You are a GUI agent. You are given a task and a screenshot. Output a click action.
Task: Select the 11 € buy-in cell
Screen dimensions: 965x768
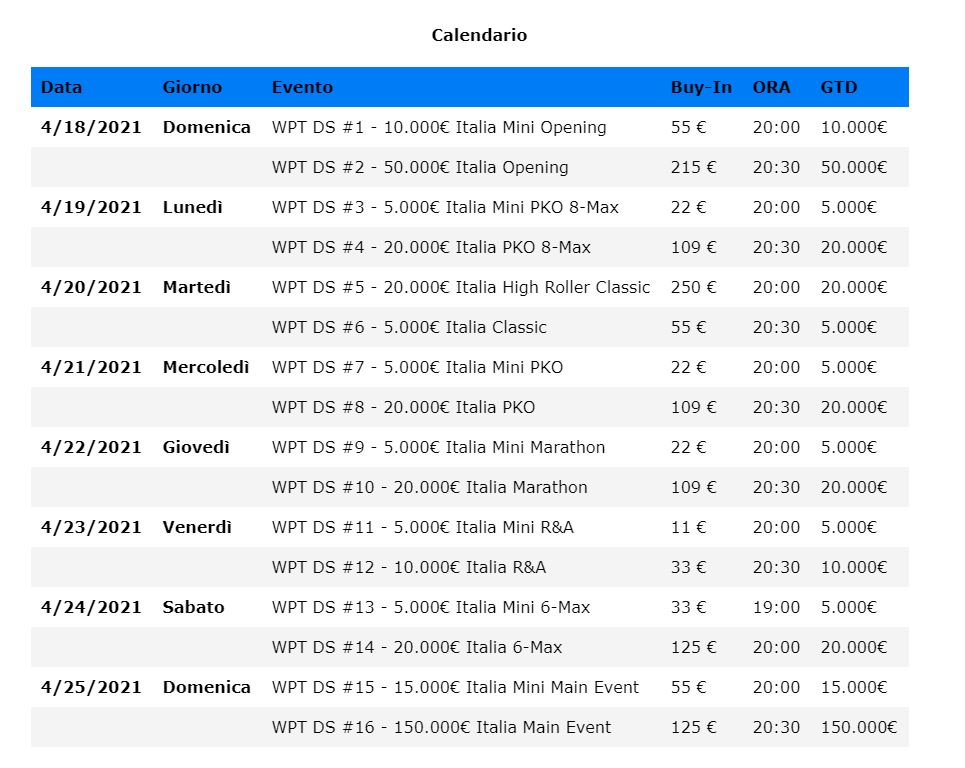point(688,527)
